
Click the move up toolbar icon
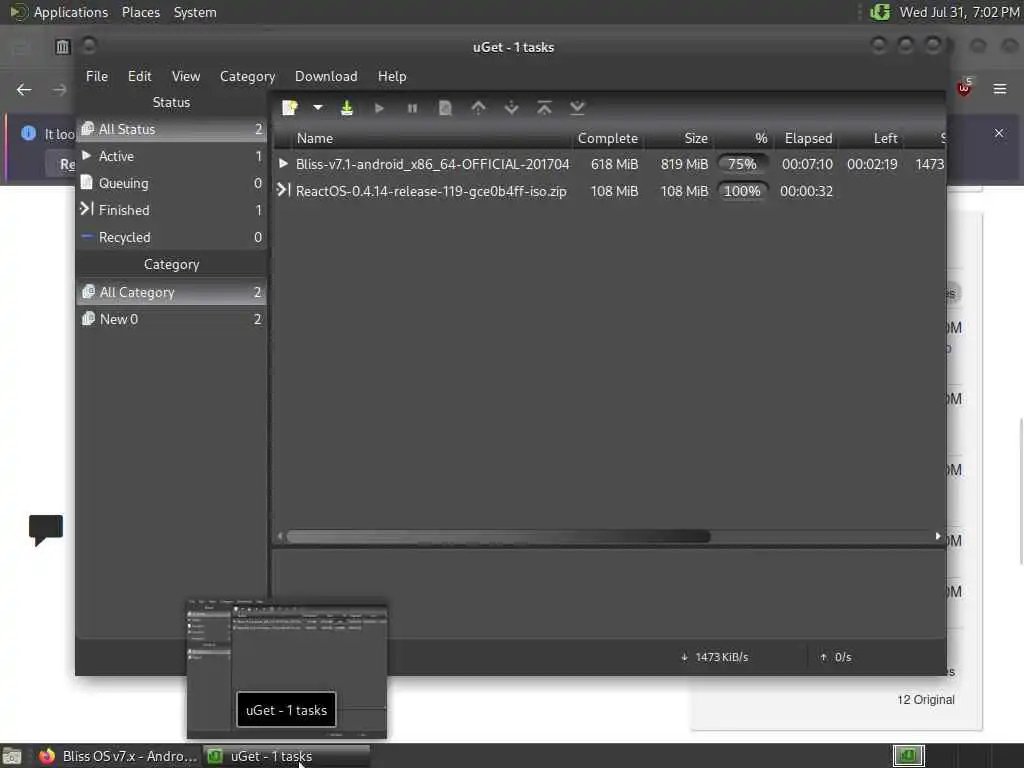point(479,108)
